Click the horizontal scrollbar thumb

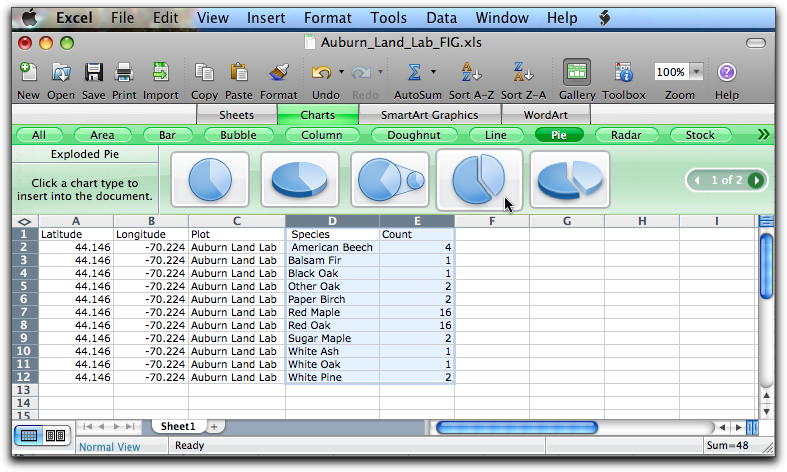click(x=517, y=427)
